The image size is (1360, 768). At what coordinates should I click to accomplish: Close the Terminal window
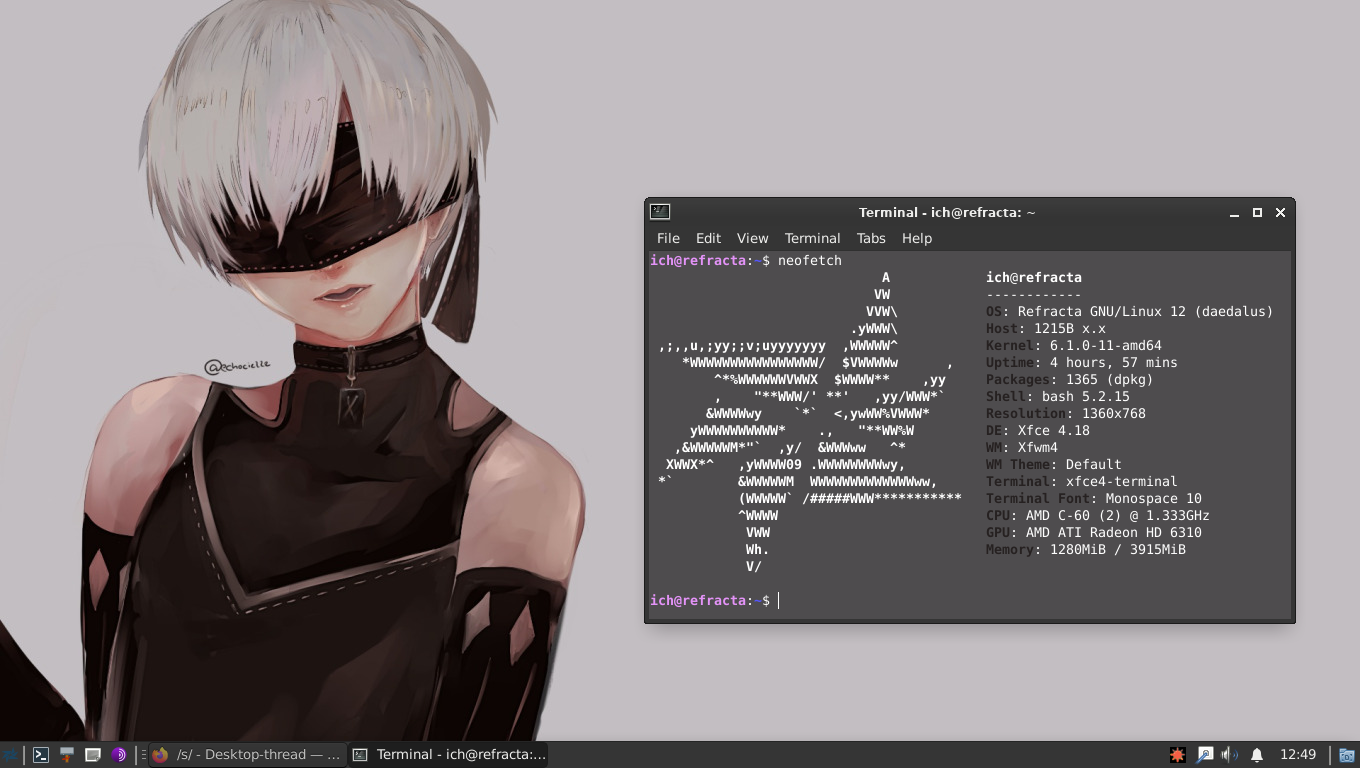tap(1280, 212)
